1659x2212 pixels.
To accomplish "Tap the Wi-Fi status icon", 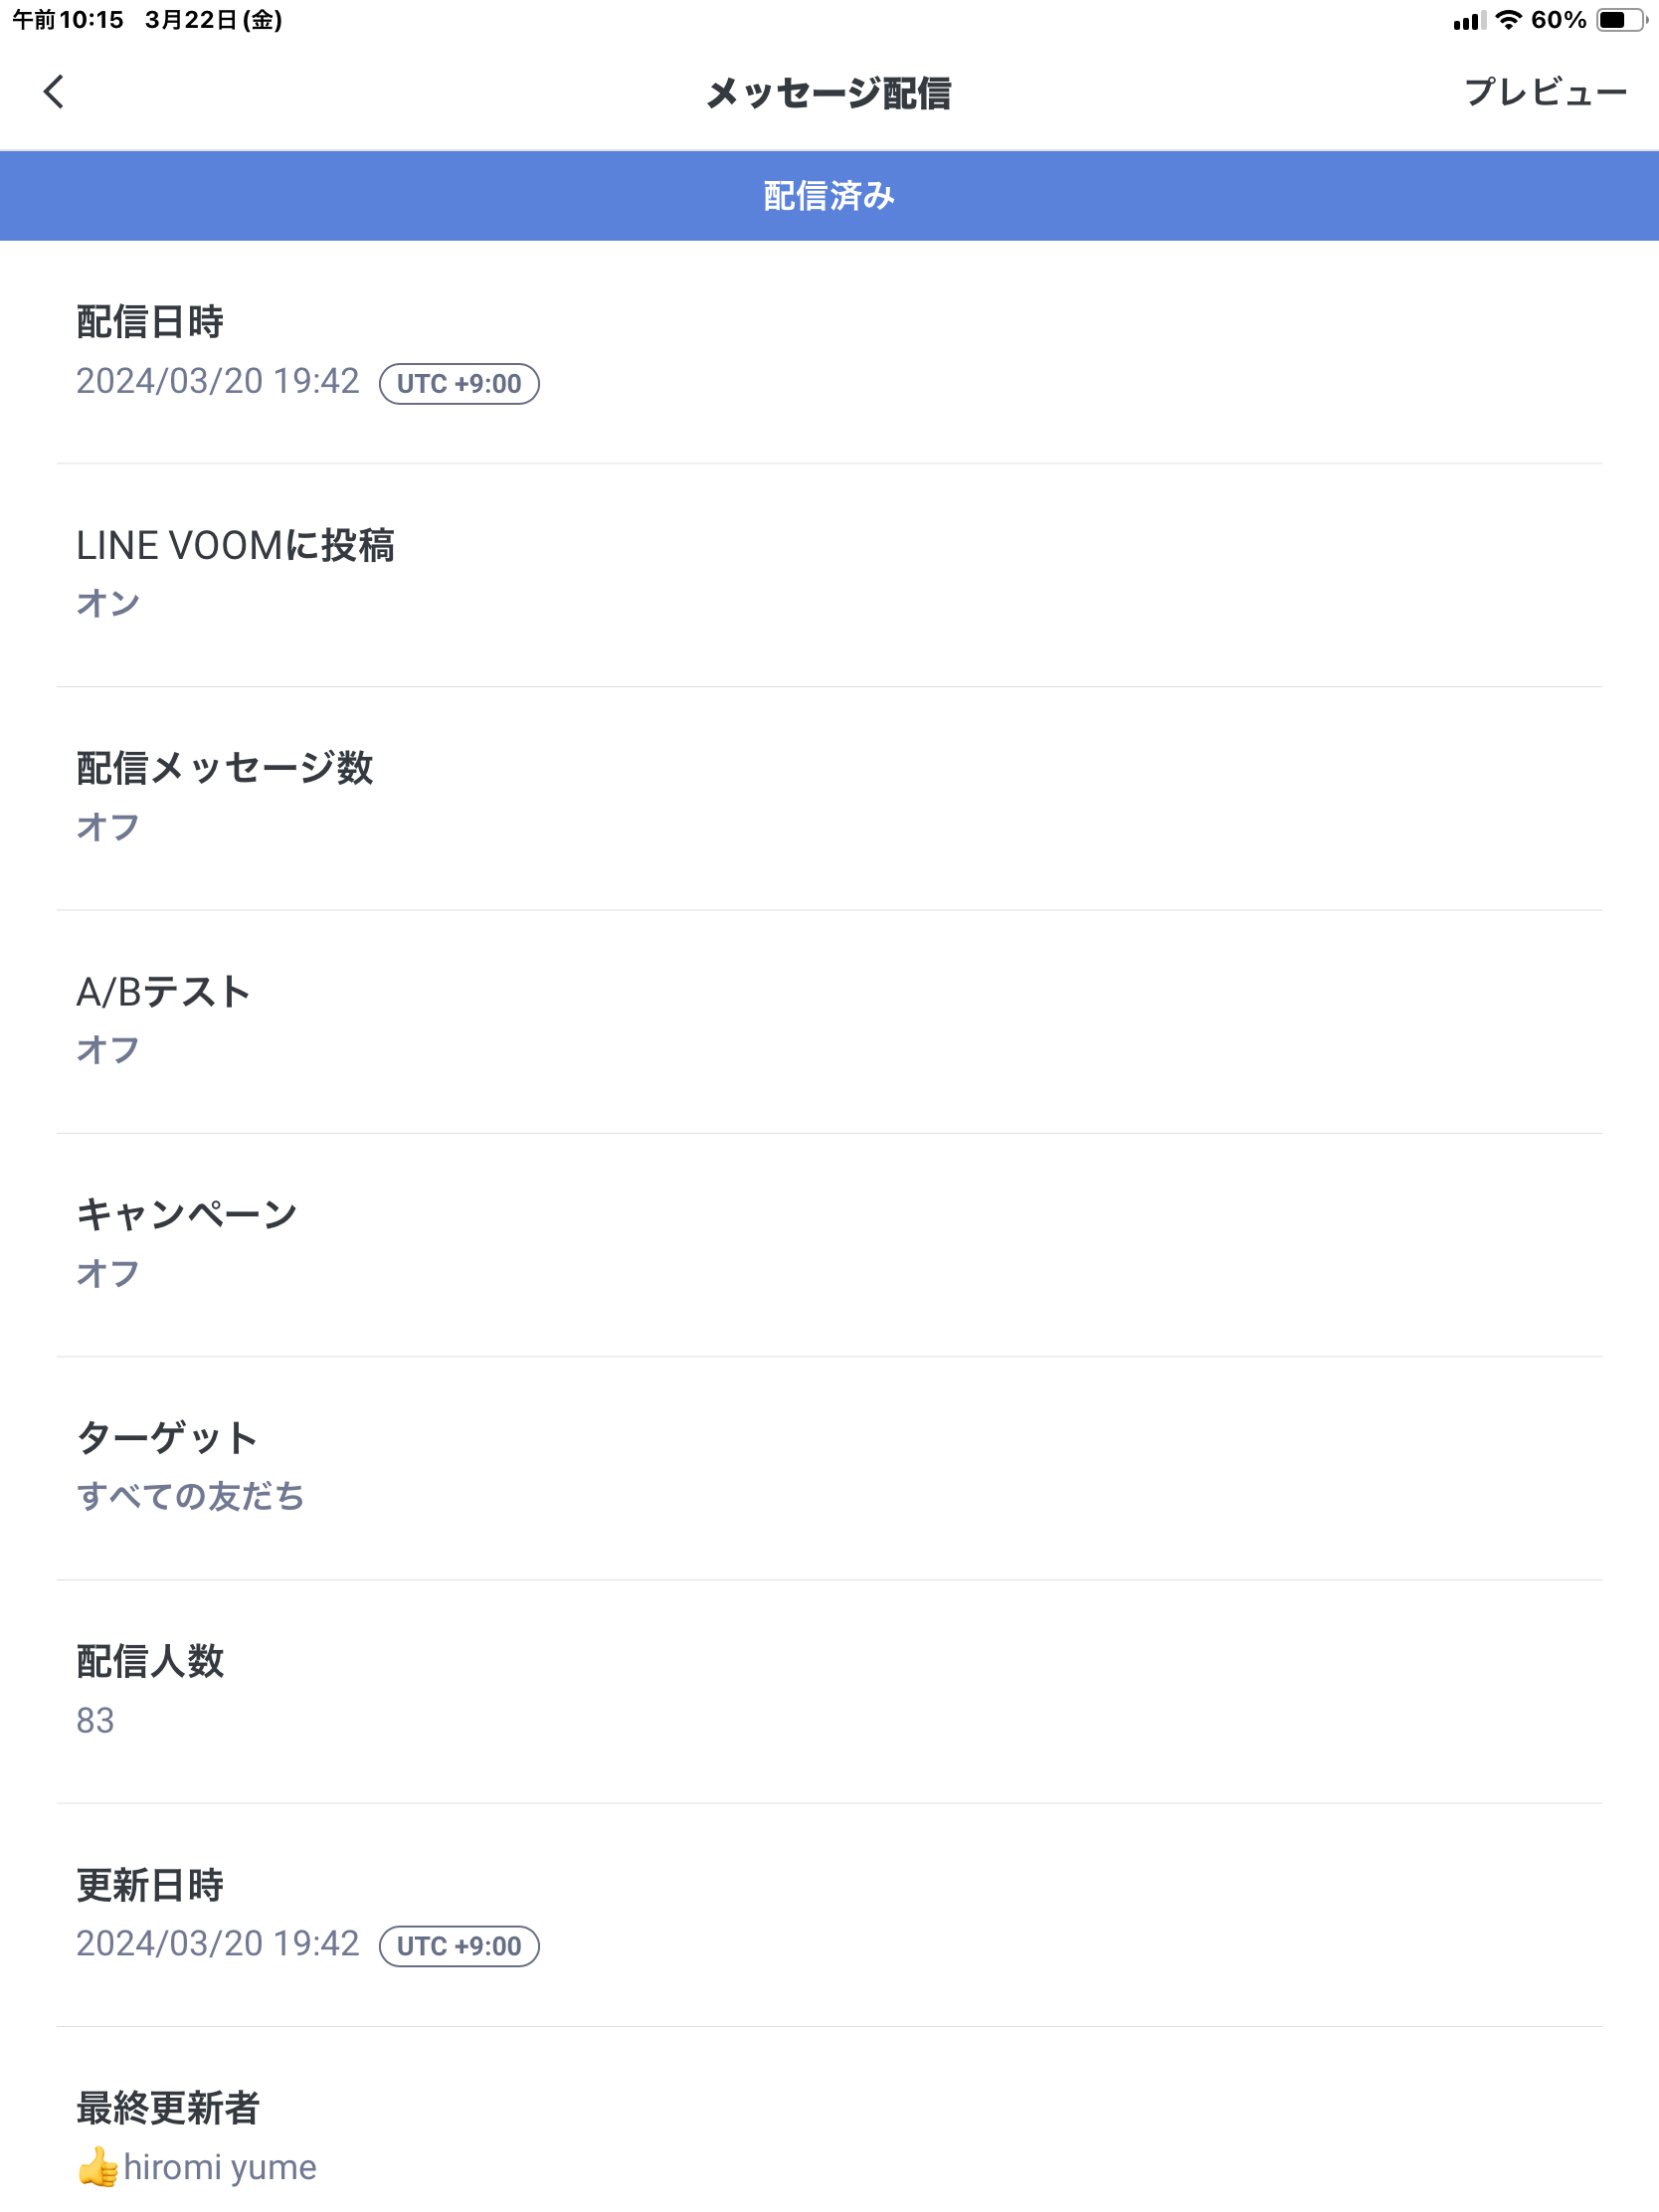I will (x=1508, y=20).
